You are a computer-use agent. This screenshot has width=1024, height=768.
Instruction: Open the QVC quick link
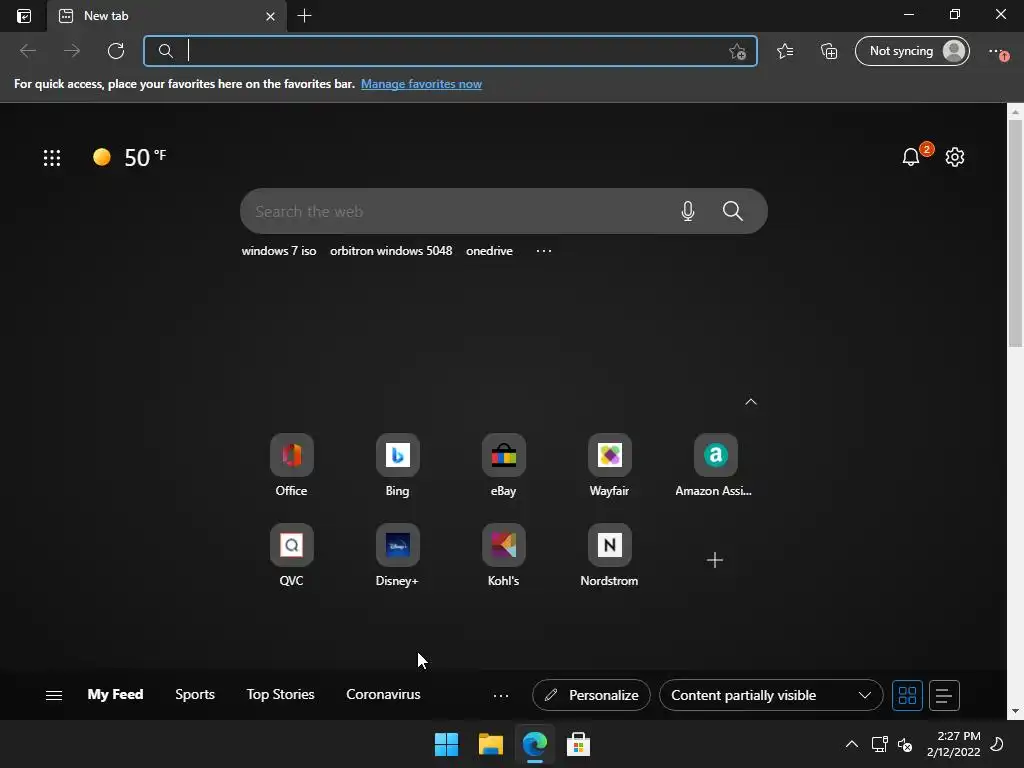291,556
